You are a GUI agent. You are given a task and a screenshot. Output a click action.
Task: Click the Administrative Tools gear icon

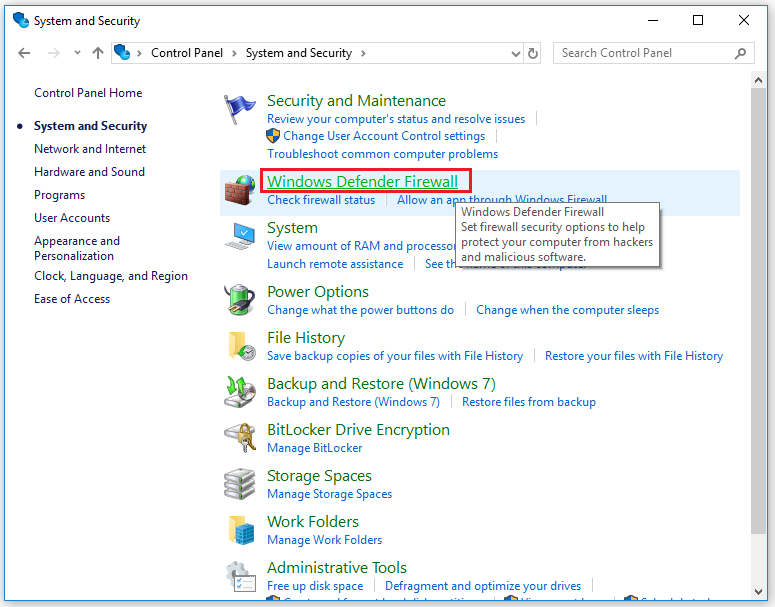coord(241,576)
